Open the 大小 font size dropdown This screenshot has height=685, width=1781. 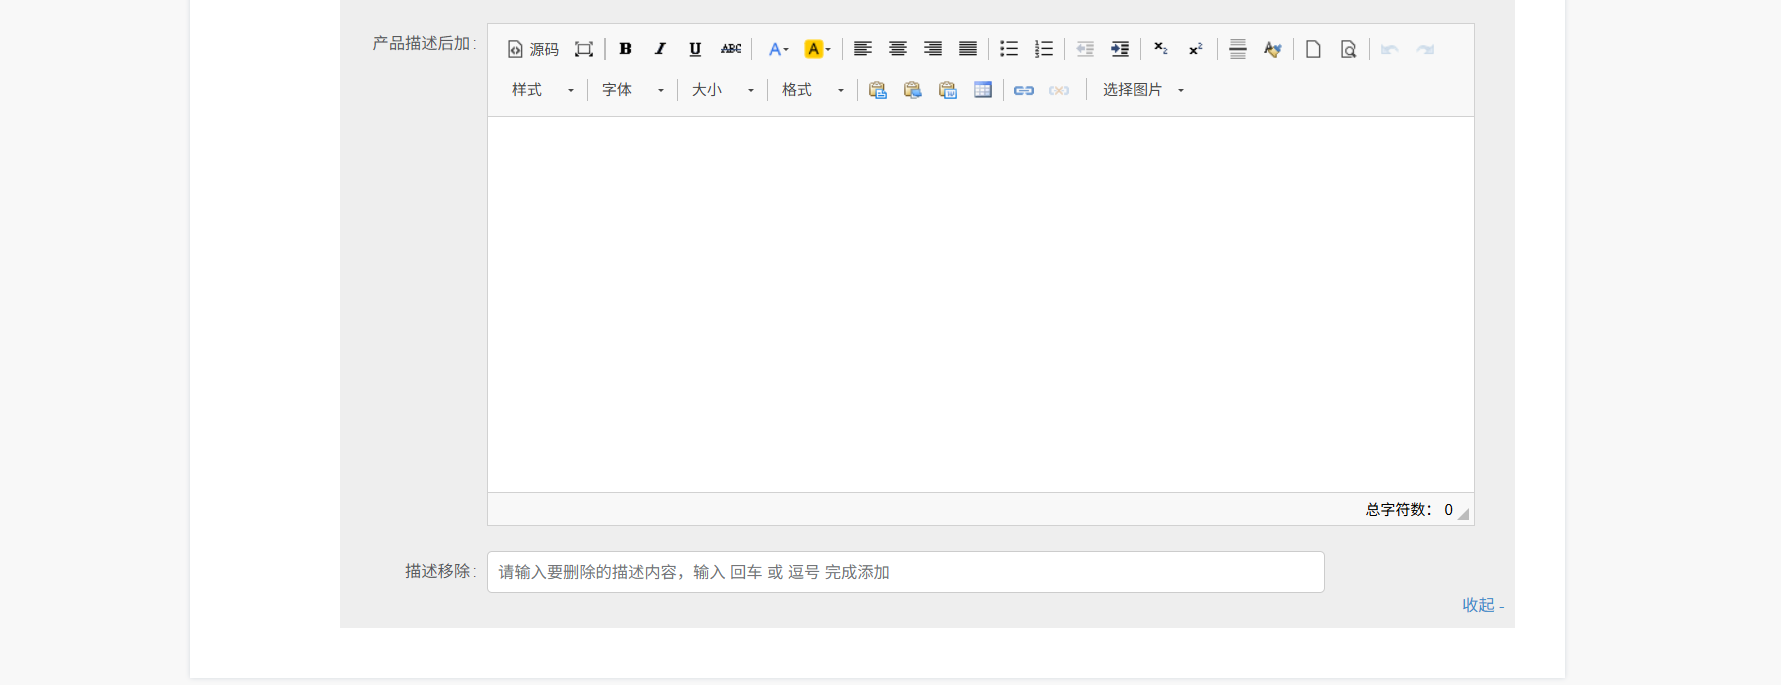click(723, 90)
